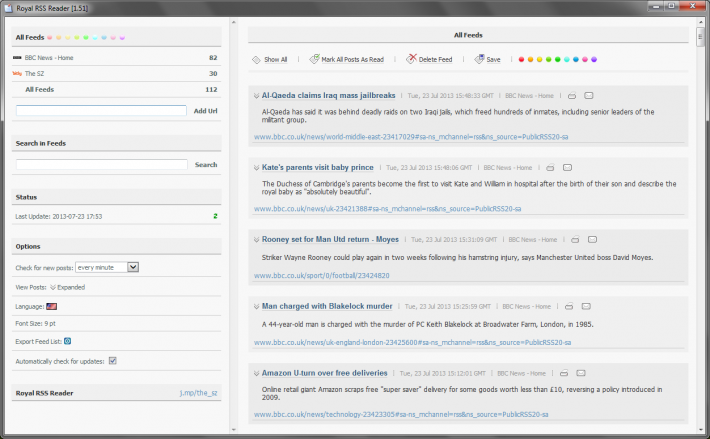Click the purple color dot in toolbar
The width and height of the screenshot is (710, 439).
coord(594,59)
